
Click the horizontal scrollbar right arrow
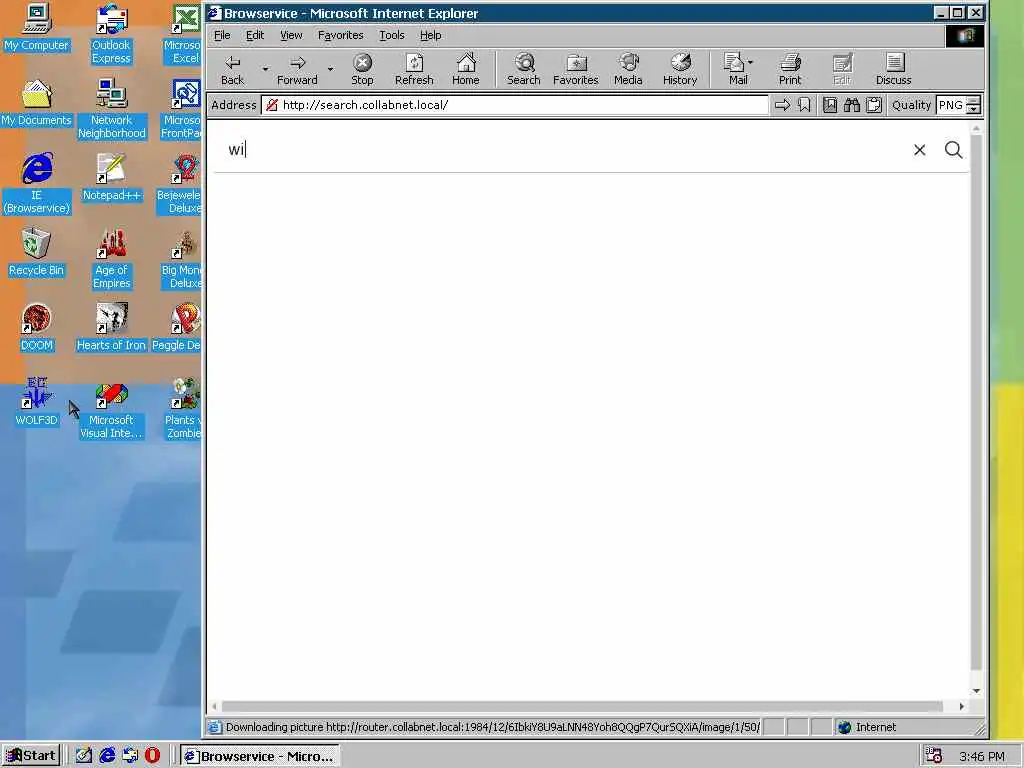pyautogui.click(x=961, y=706)
